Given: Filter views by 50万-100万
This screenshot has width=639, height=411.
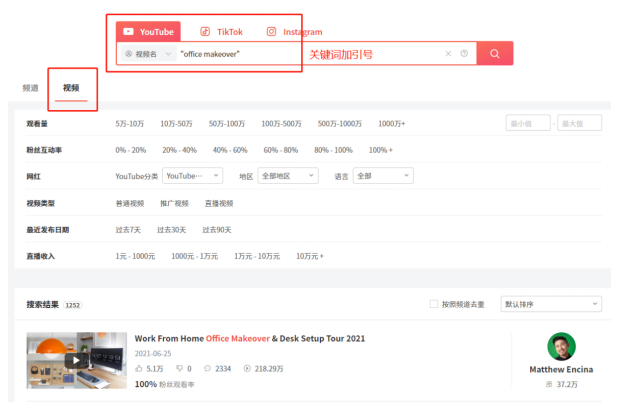Looking at the screenshot, I should coord(227,123).
